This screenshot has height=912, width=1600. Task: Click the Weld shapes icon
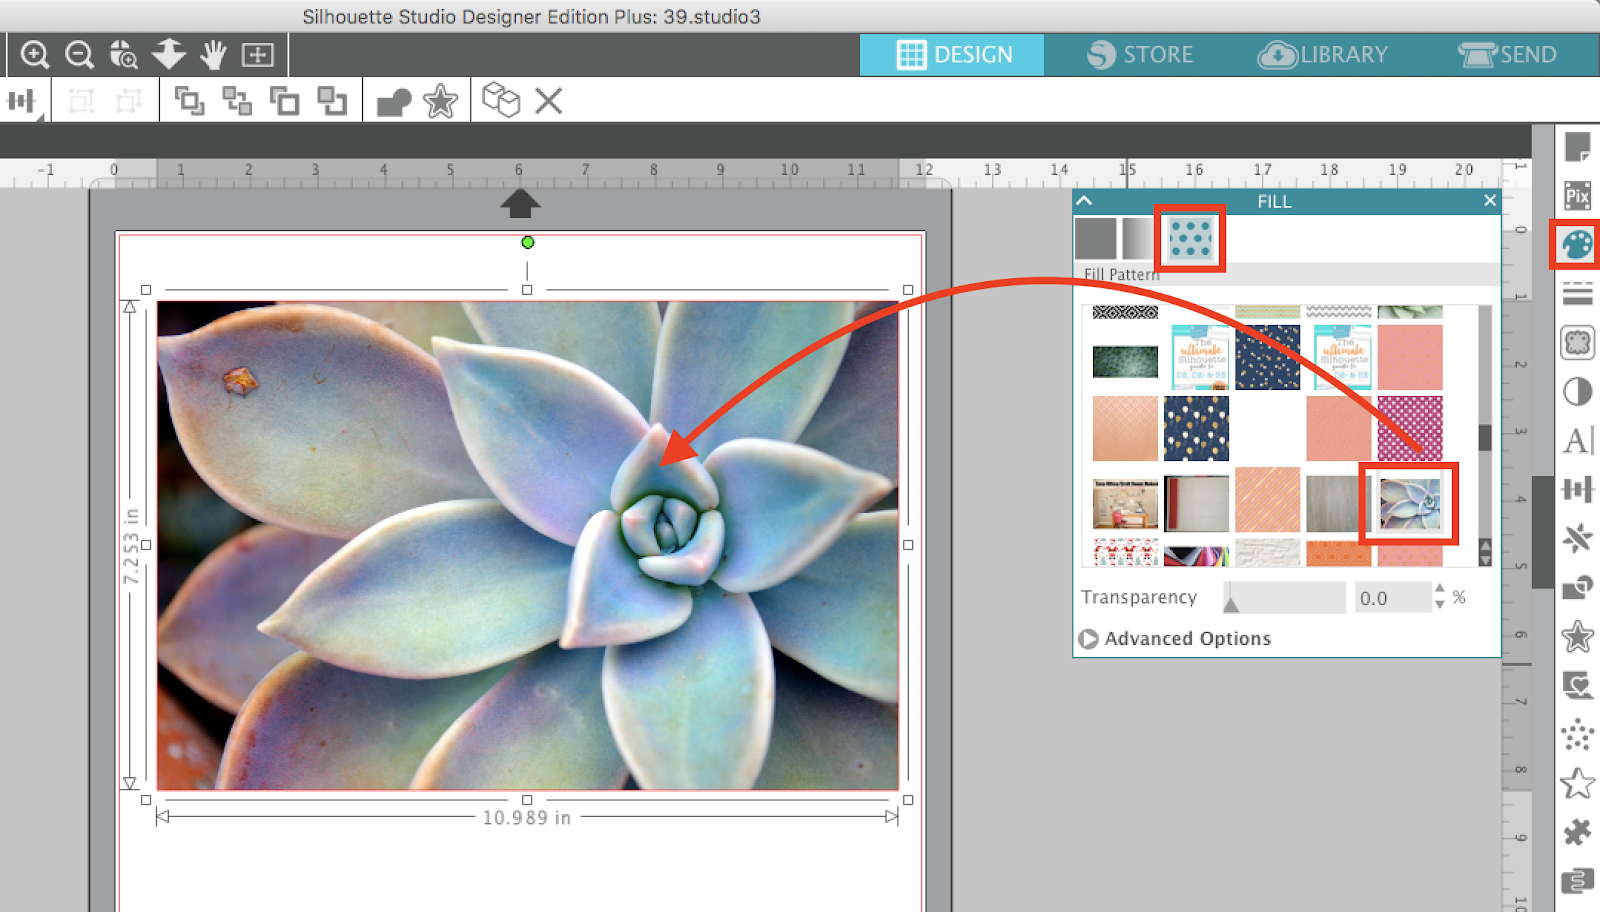393,102
